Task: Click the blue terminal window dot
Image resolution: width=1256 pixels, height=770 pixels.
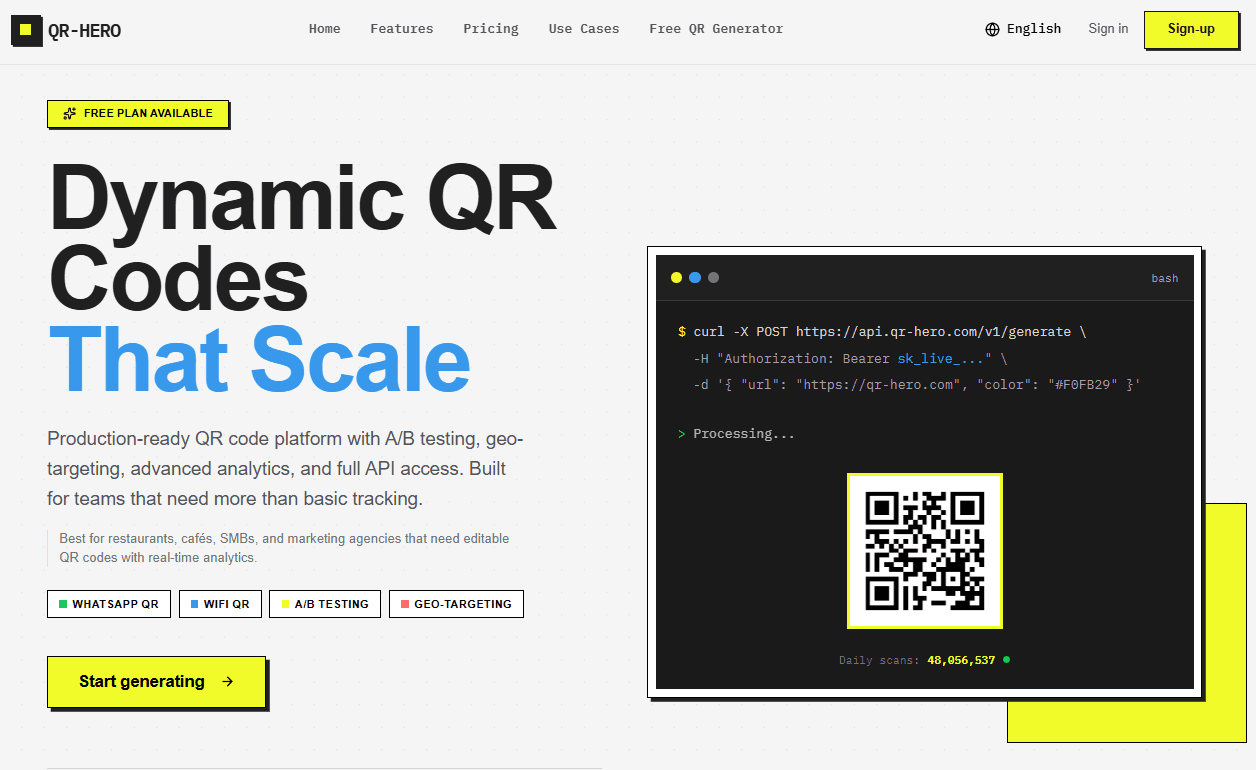Action: tap(695, 277)
